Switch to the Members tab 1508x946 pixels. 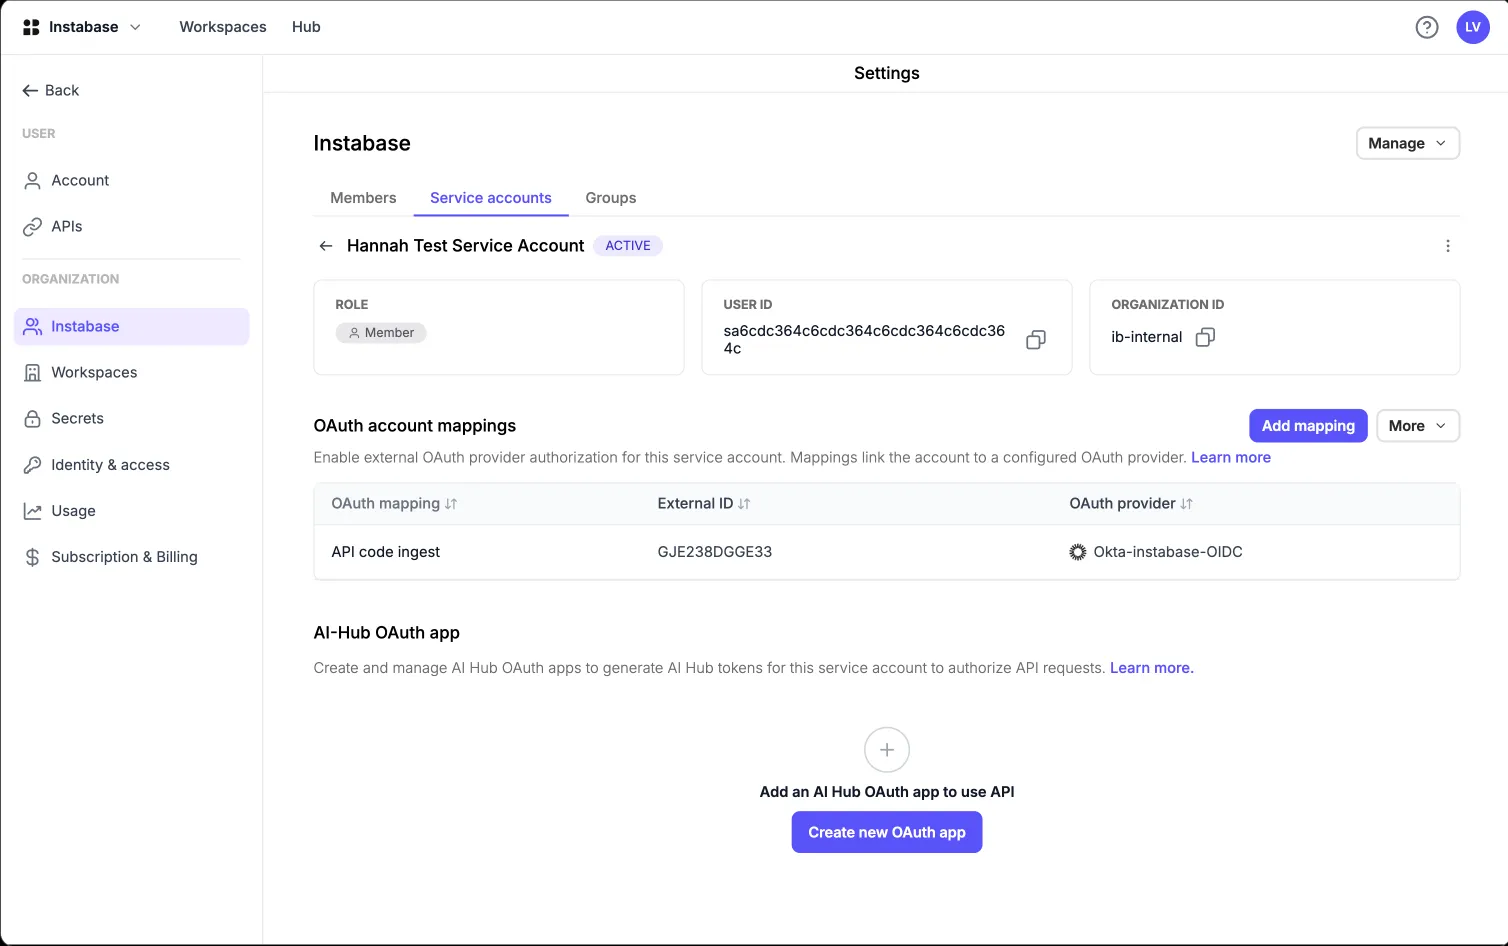[363, 198]
